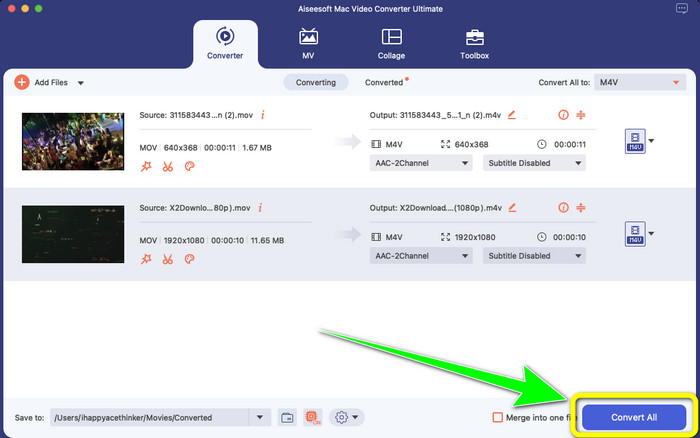Click the Save to path field

point(150,417)
